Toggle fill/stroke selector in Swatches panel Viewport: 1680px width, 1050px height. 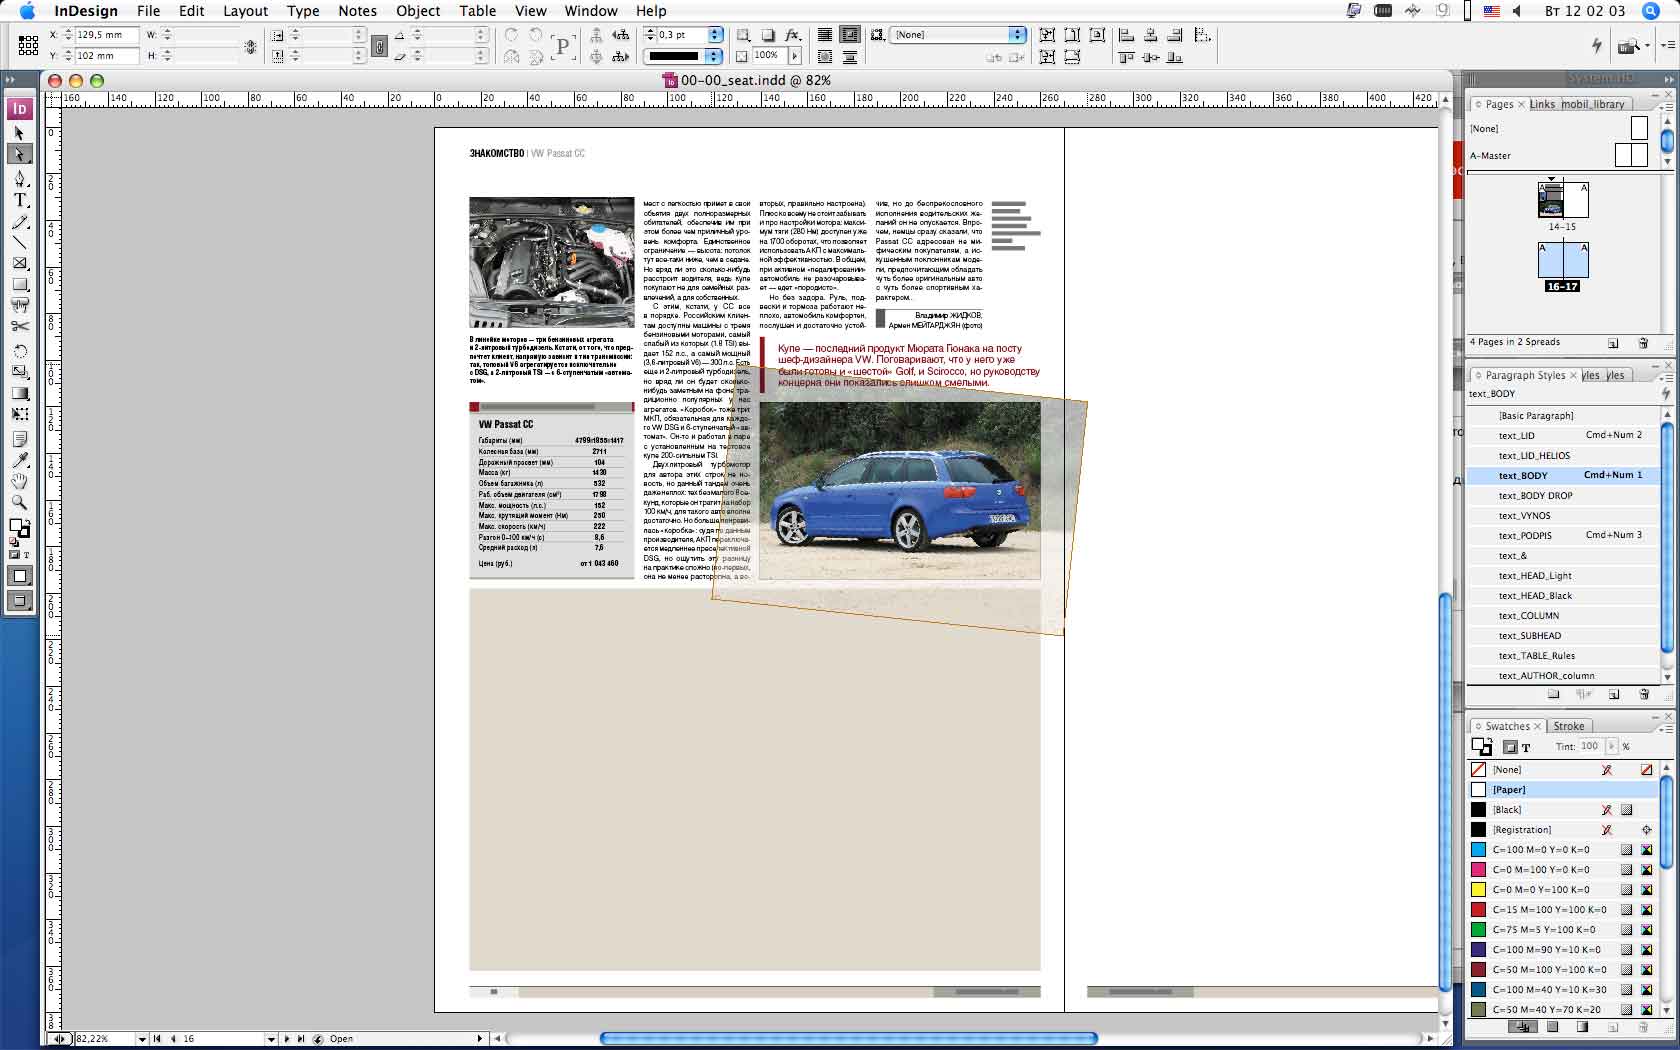[x=1482, y=746]
